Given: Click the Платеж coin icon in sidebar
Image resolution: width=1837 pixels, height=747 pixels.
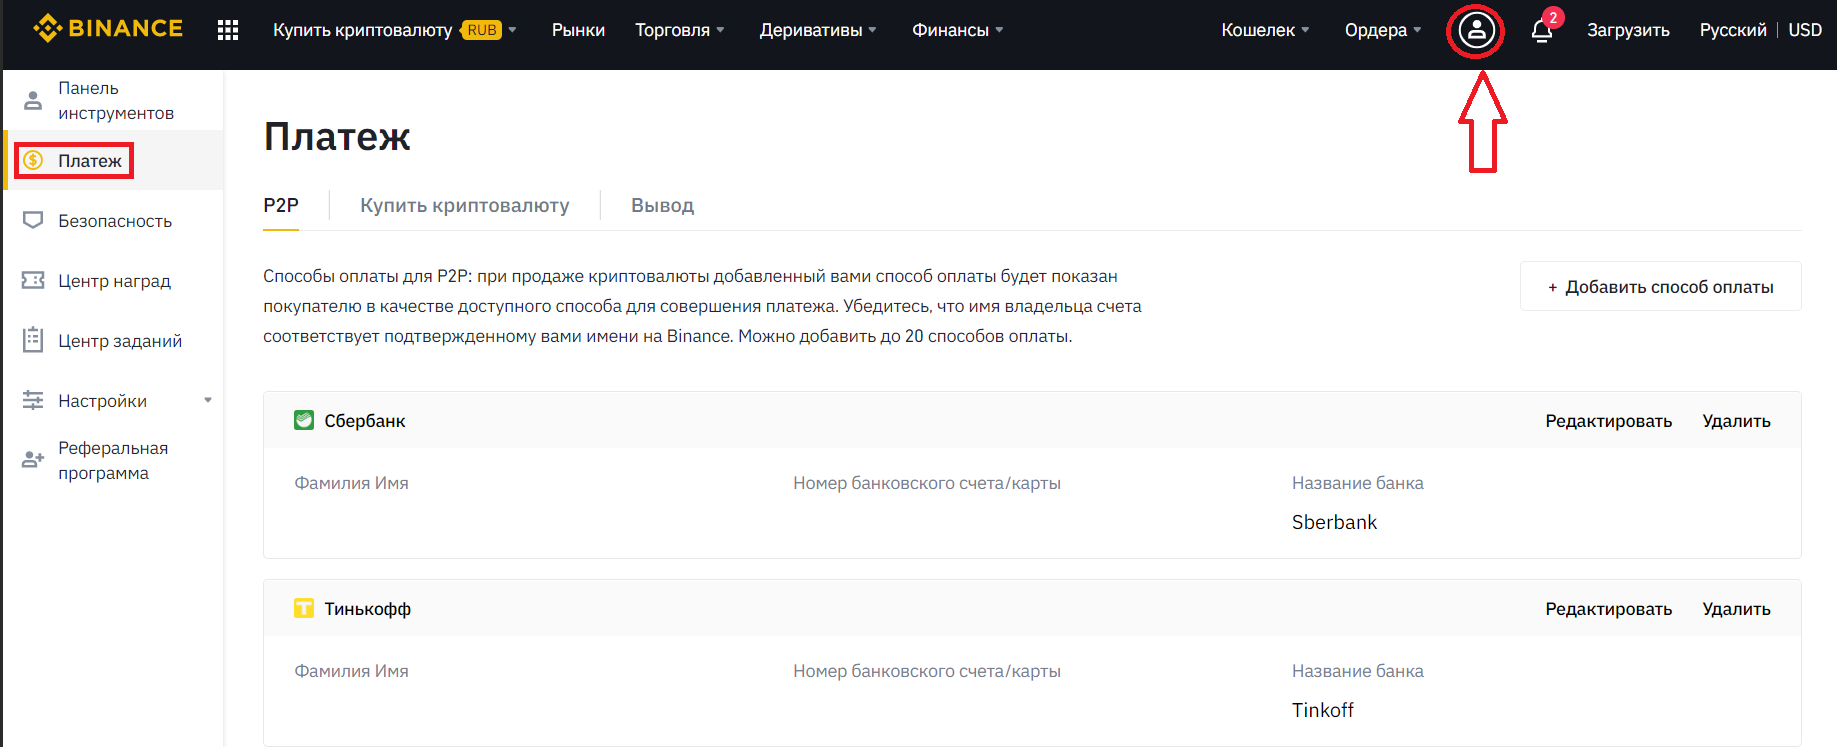Looking at the screenshot, I should [33, 160].
